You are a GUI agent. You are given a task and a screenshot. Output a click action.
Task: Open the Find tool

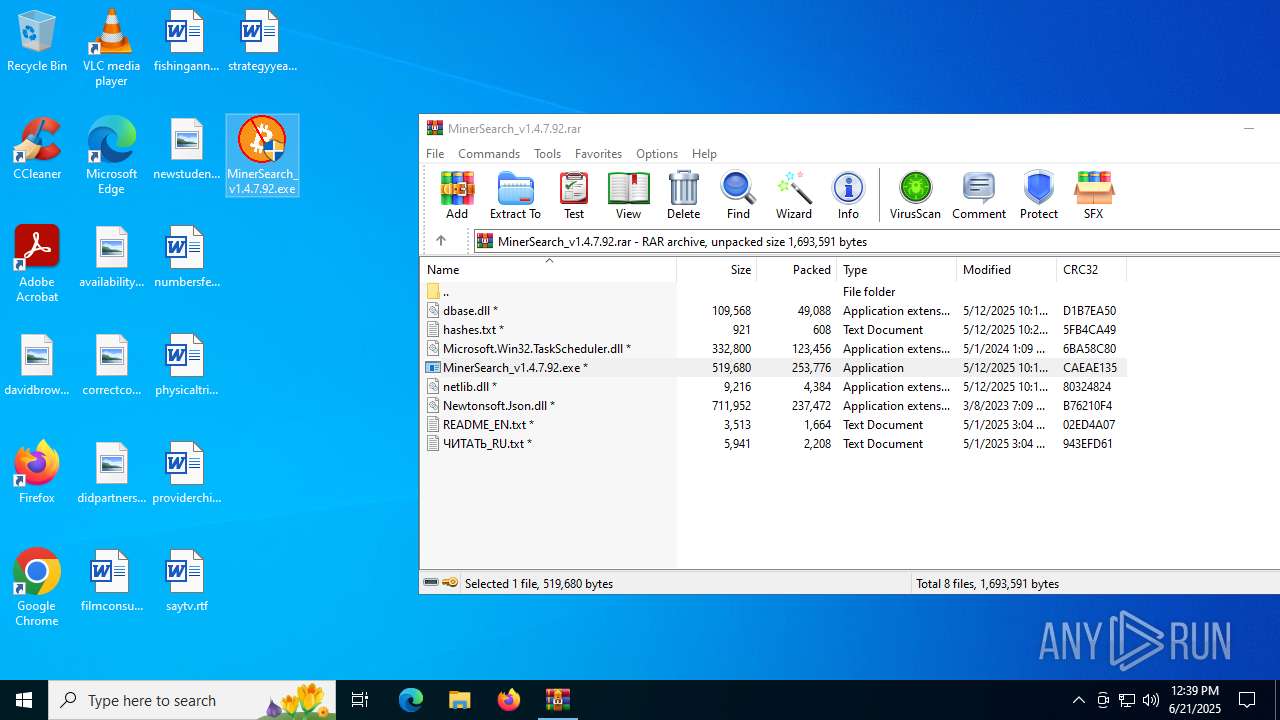[738, 195]
